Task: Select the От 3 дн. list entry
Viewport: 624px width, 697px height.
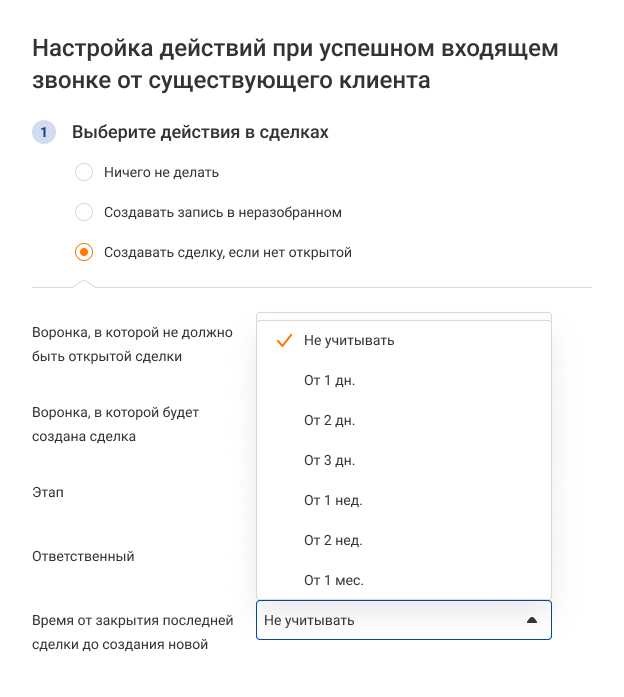Action: tap(329, 460)
